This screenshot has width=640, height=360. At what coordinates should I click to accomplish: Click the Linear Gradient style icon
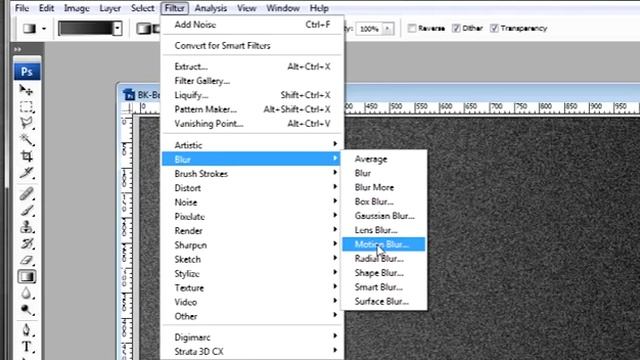143,29
